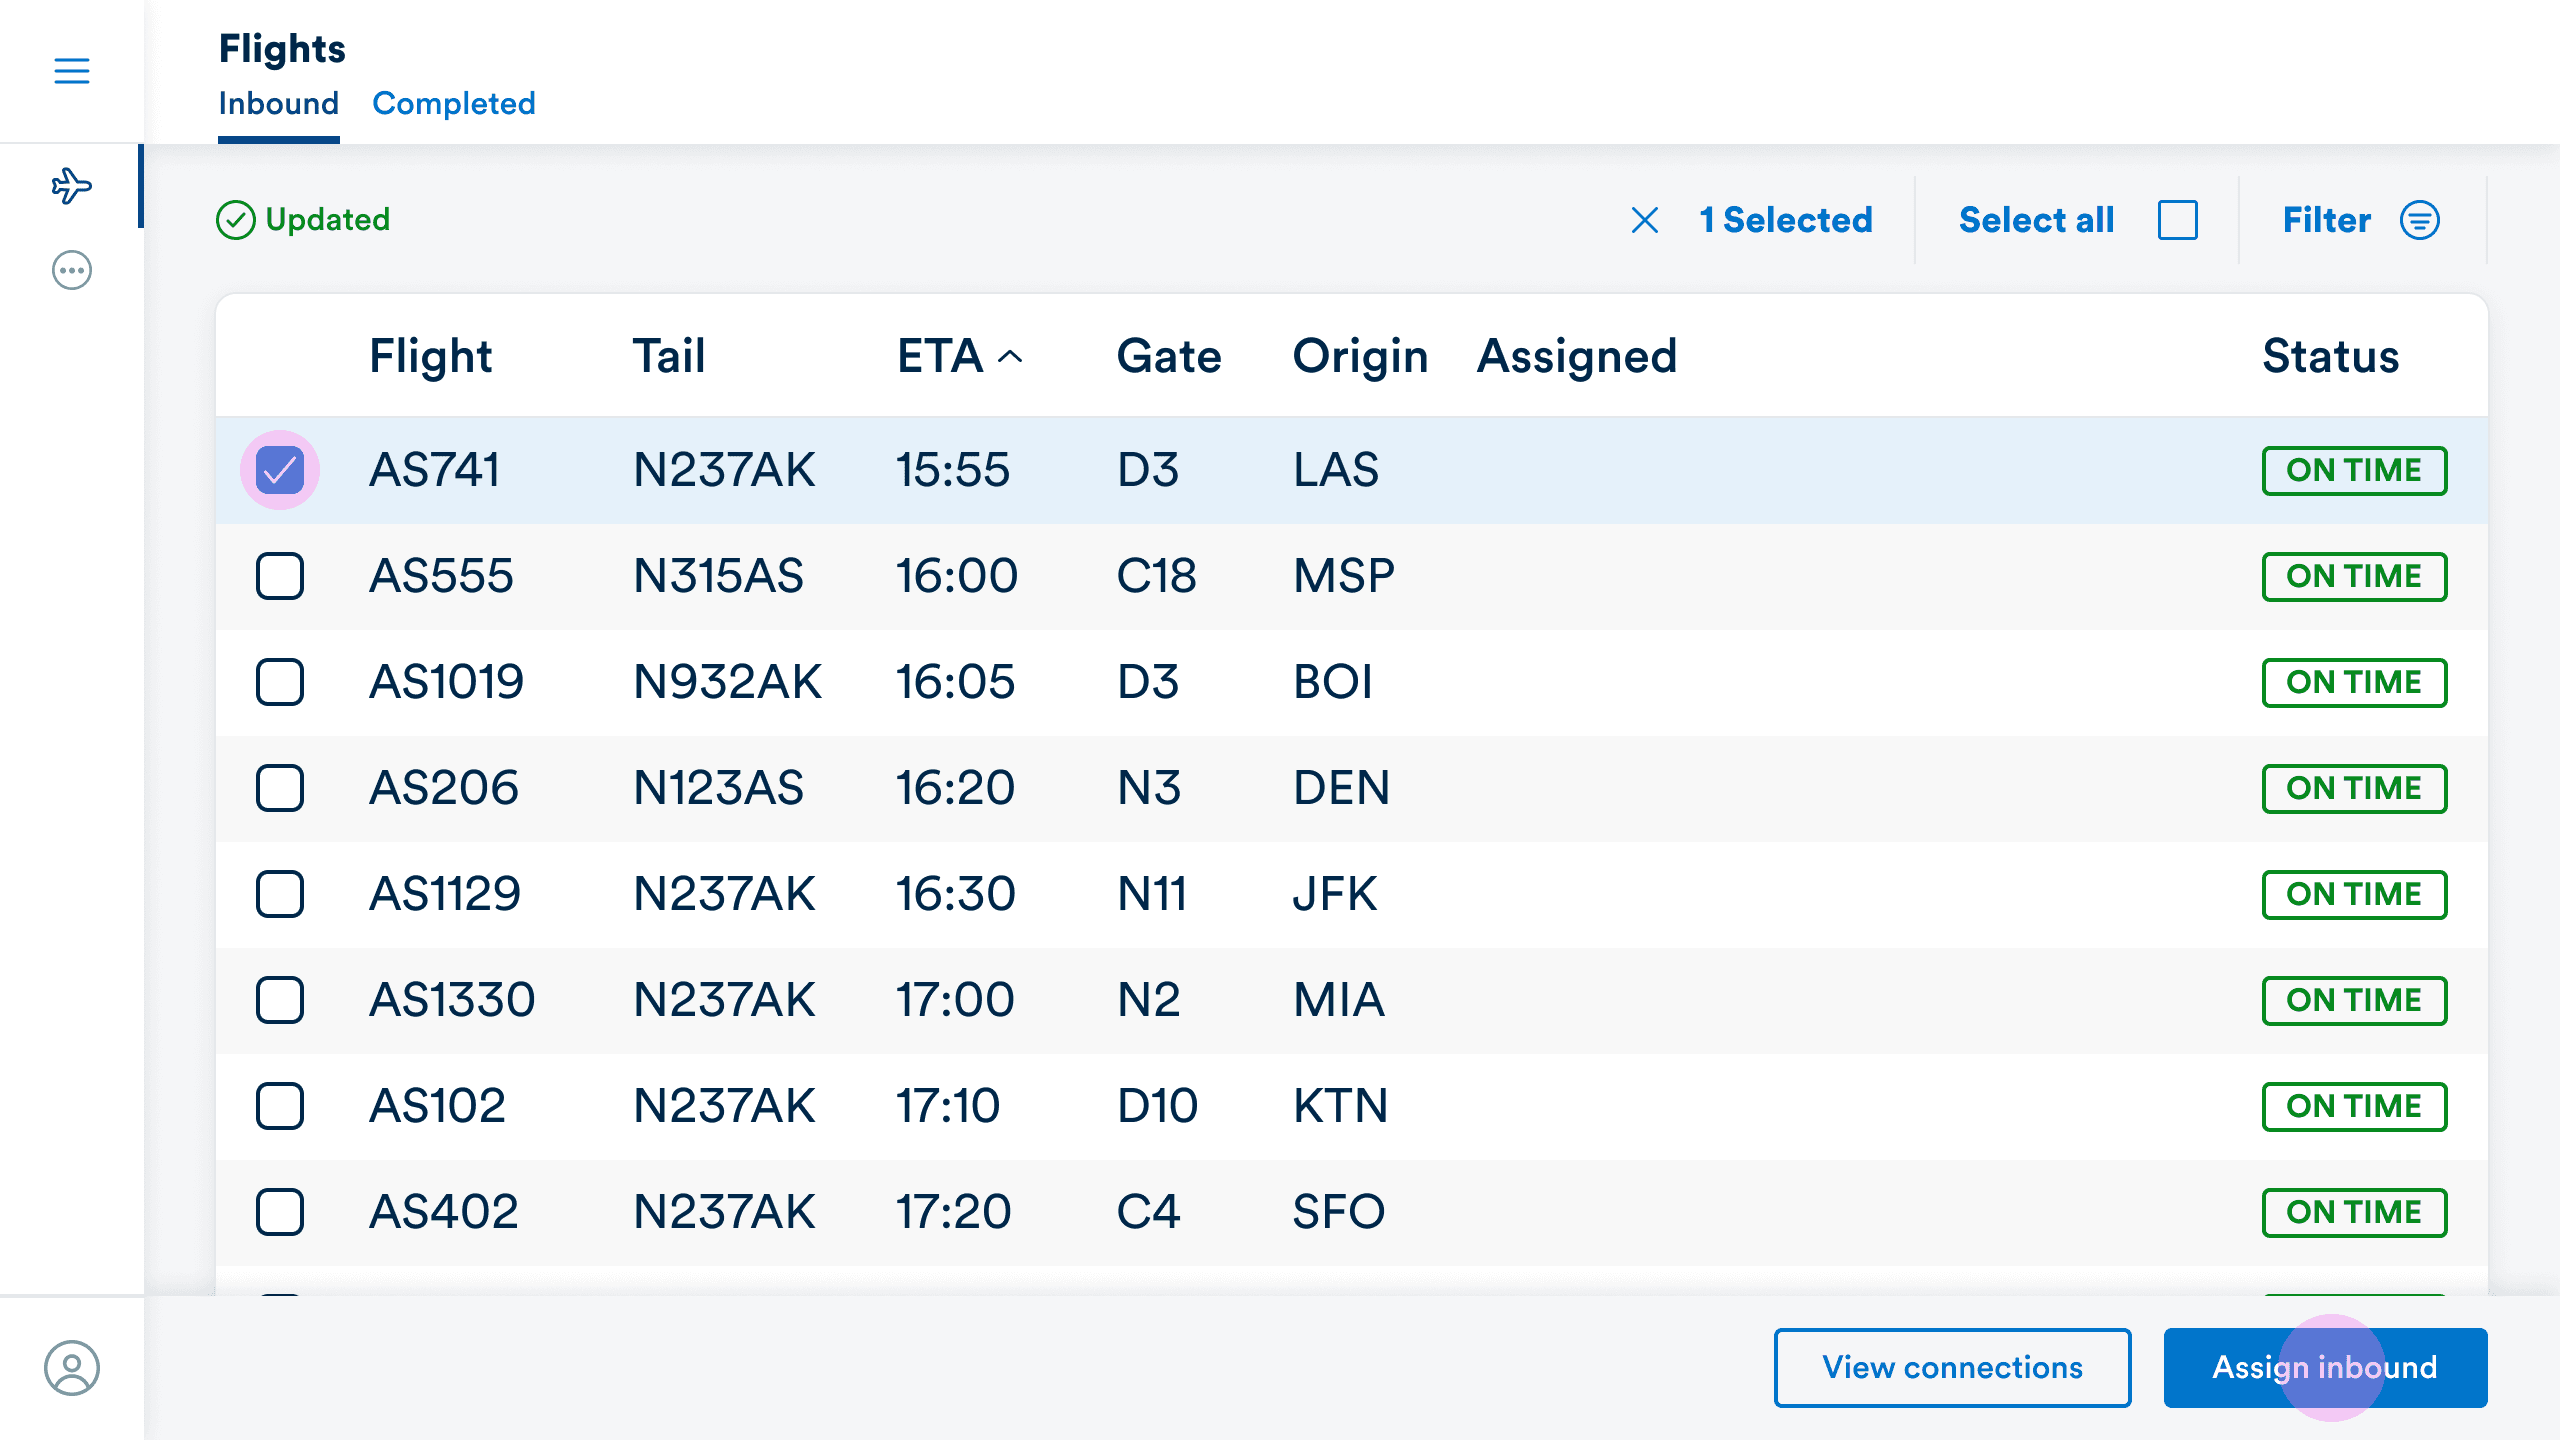
Task: Check the AS555 flight checkbox
Action: 280,576
